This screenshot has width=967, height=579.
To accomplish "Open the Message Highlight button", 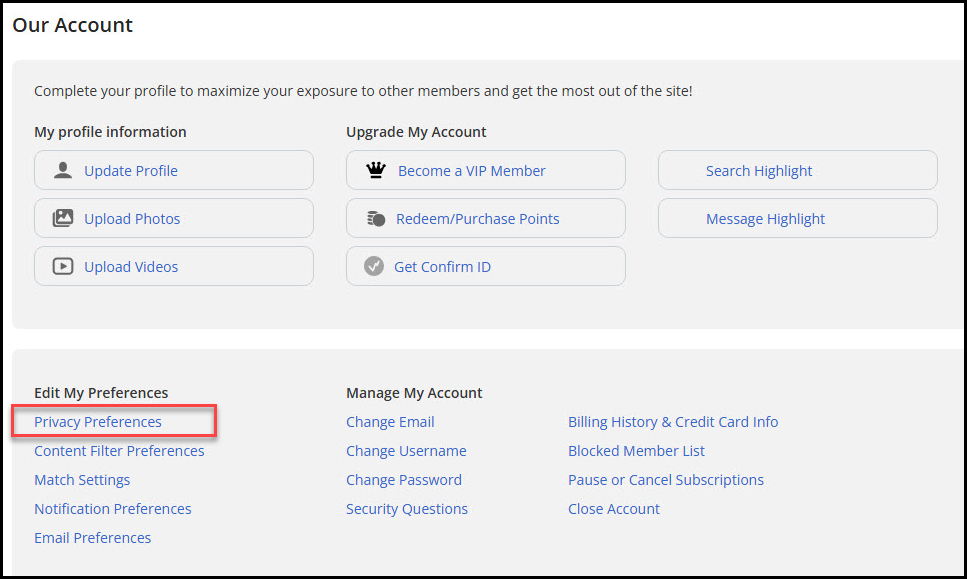I will 797,218.
